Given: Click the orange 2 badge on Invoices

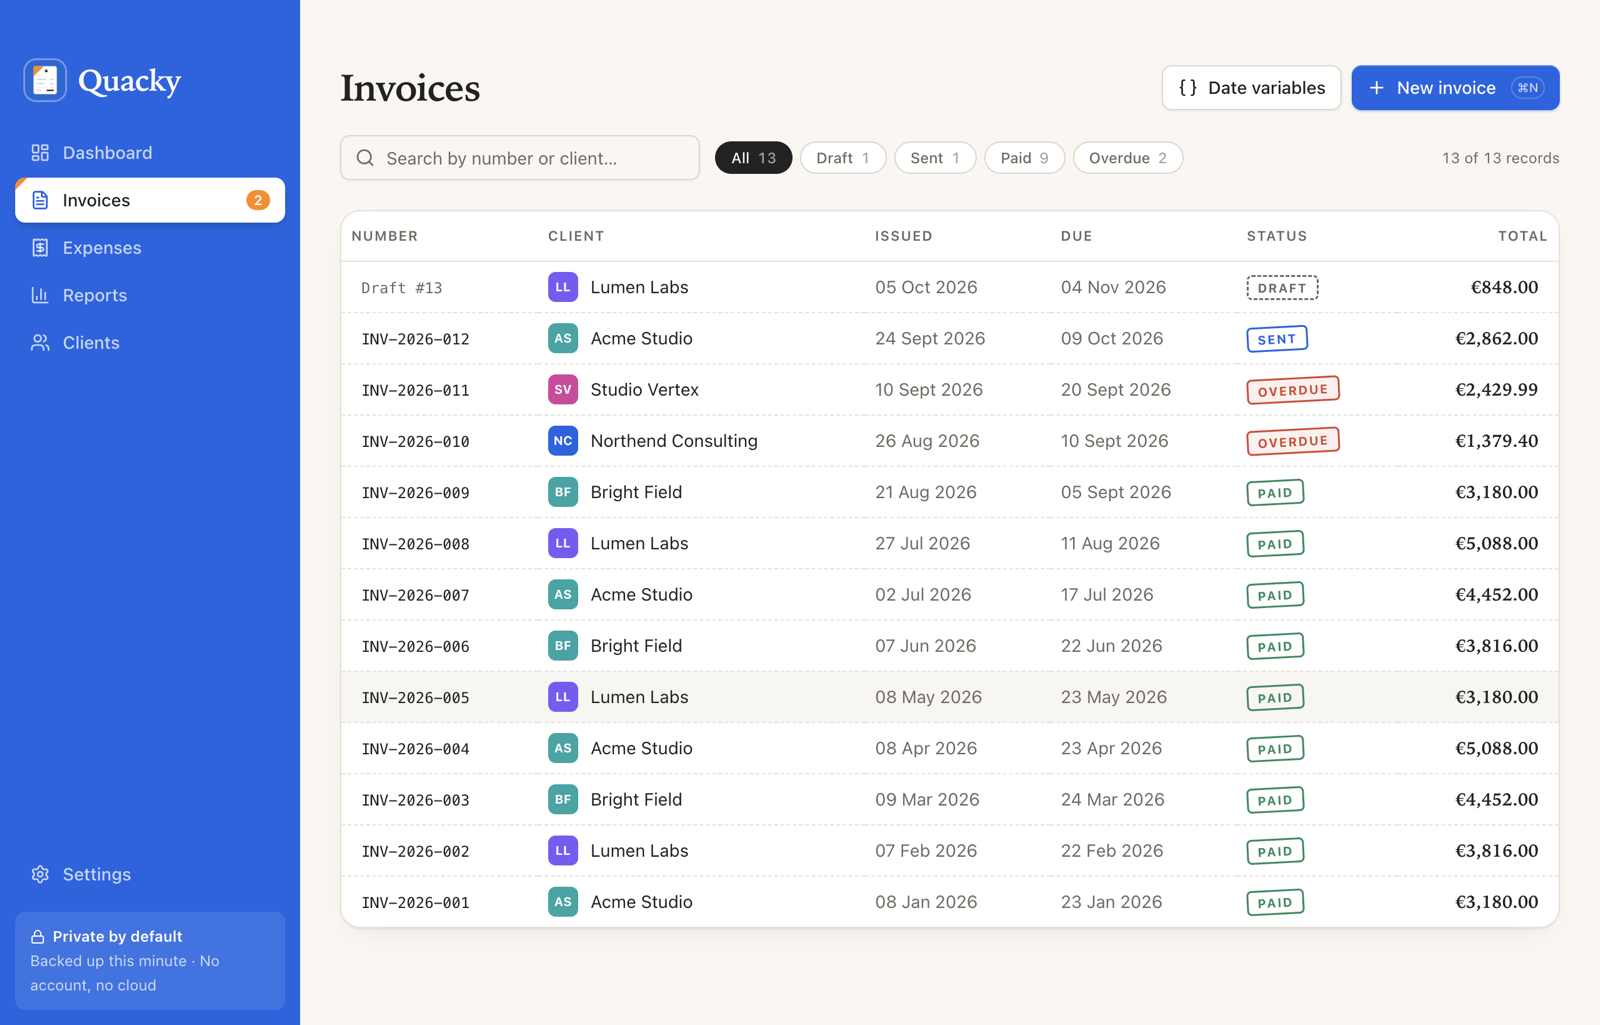Looking at the screenshot, I should click(258, 200).
